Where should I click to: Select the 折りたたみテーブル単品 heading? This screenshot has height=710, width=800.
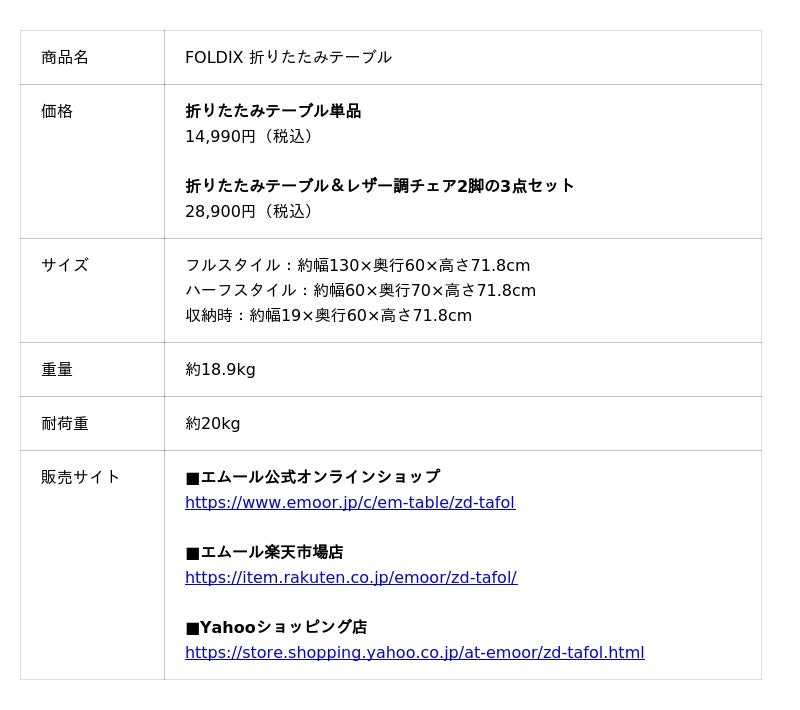pos(273,111)
